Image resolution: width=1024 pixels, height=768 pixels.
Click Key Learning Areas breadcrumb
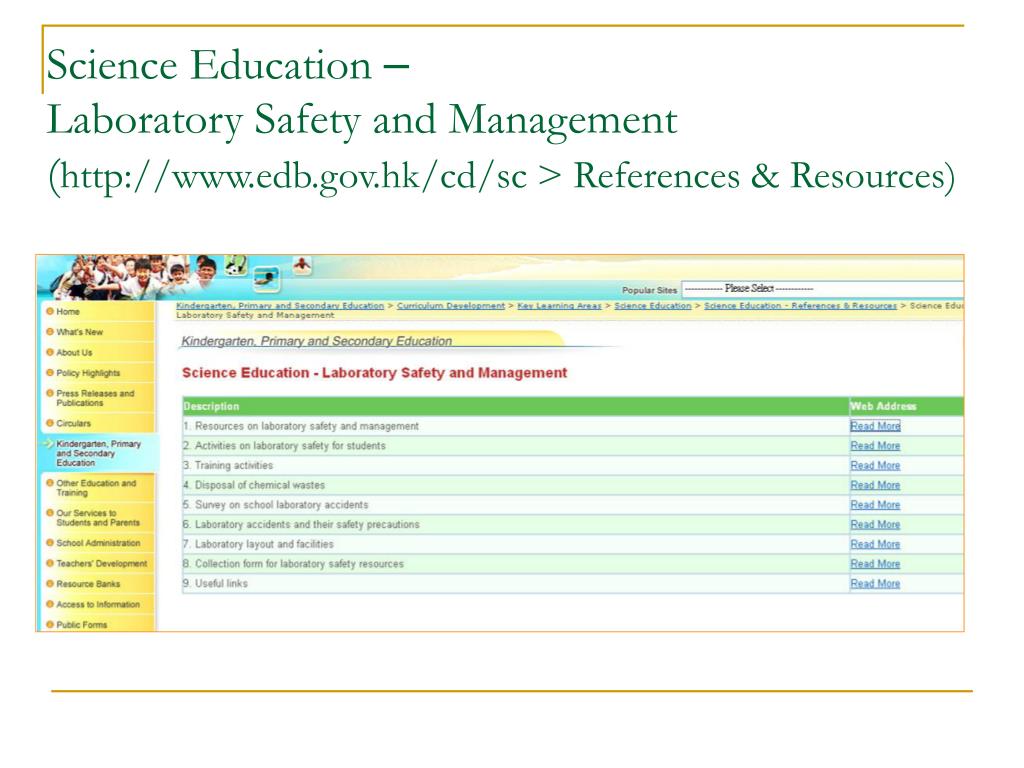559,306
